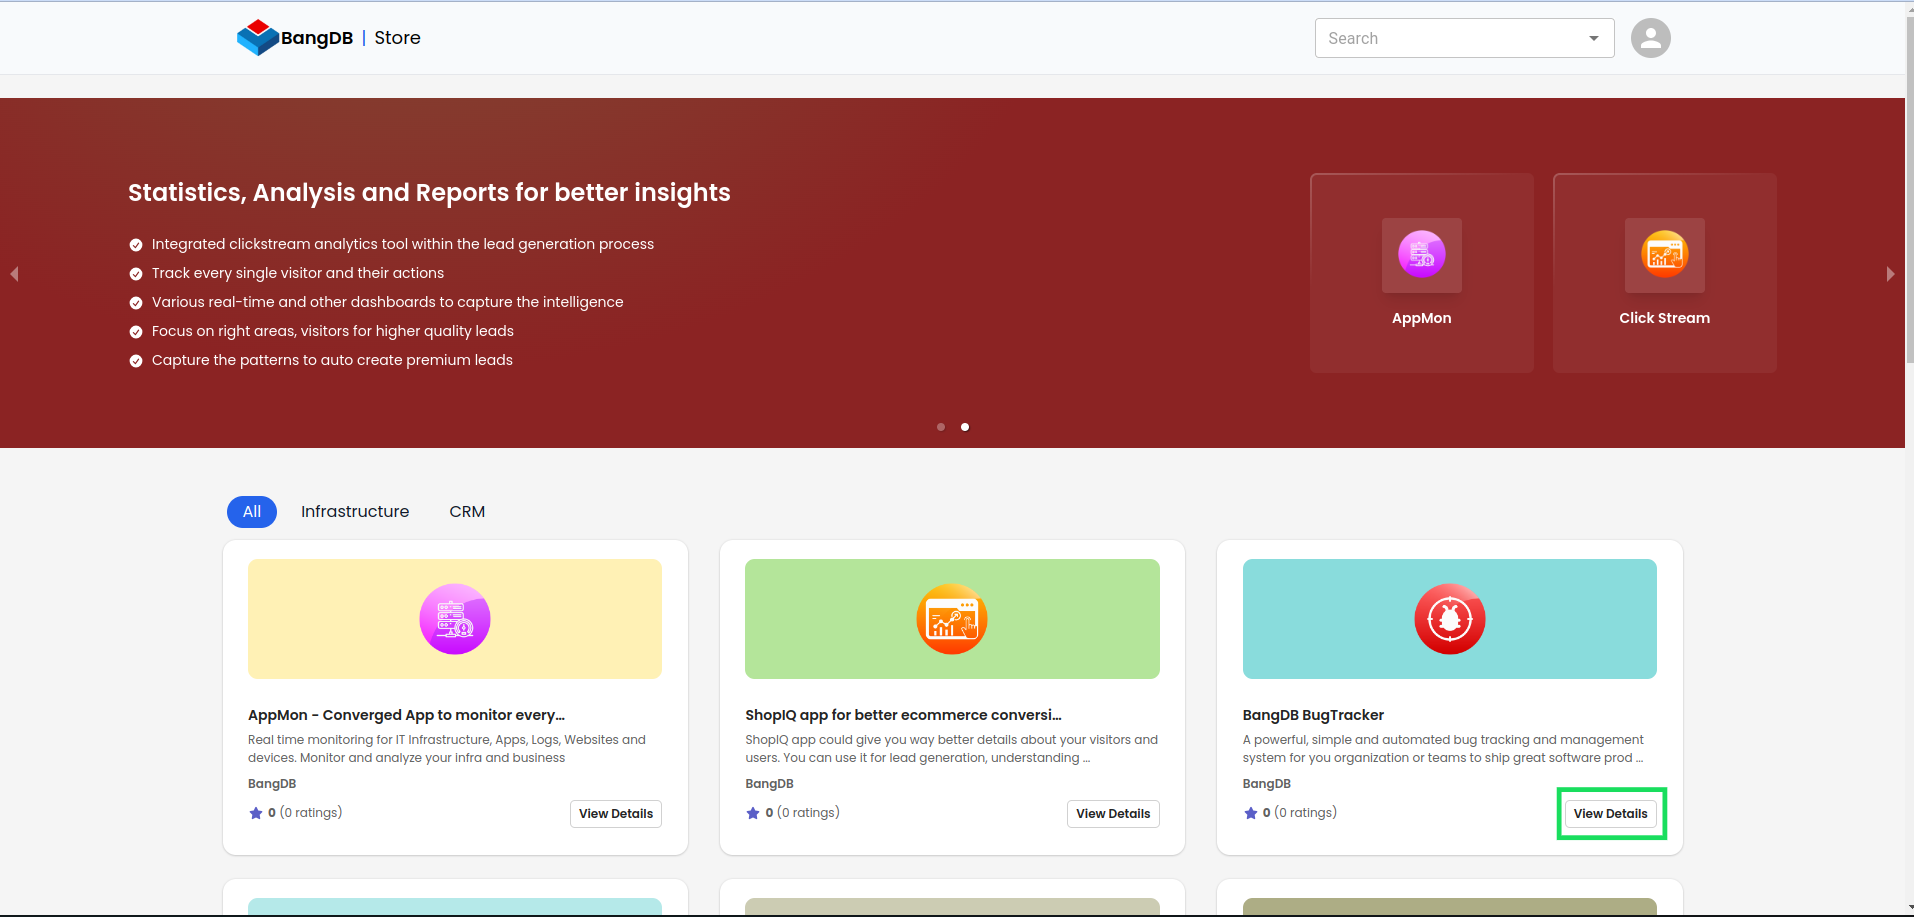The width and height of the screenshot is (1914, 917).
Task: Click '(0 ratings)' on the BugTracker card
Action: pyautogui.click(x=1305, y=812)
